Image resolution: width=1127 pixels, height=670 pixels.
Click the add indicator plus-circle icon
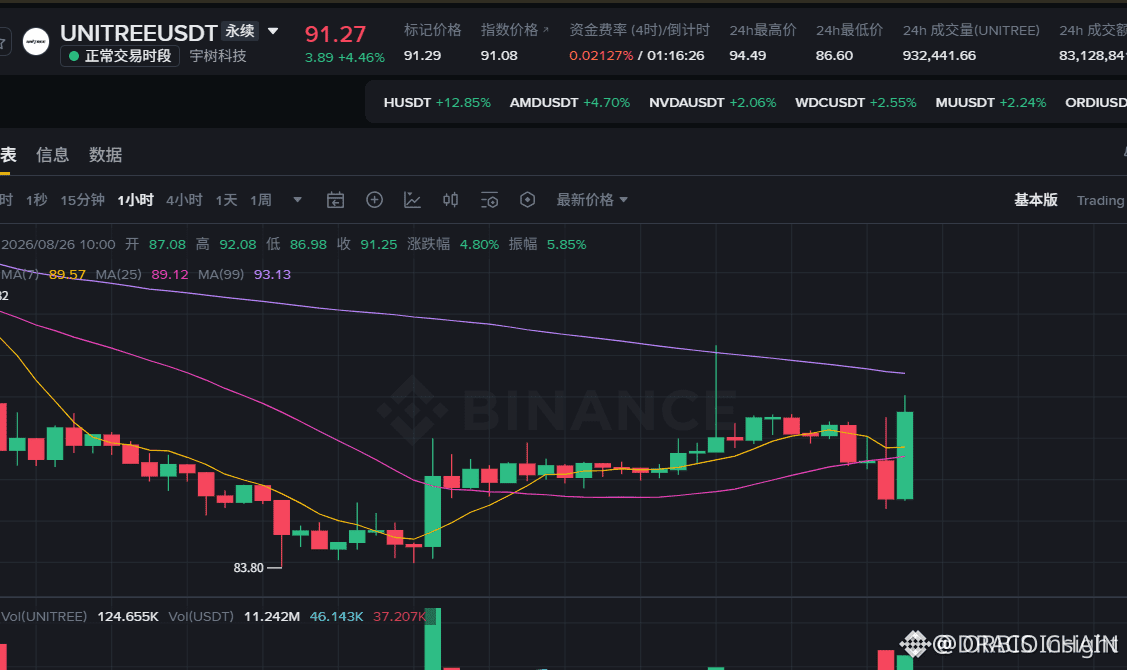(374, 200)
